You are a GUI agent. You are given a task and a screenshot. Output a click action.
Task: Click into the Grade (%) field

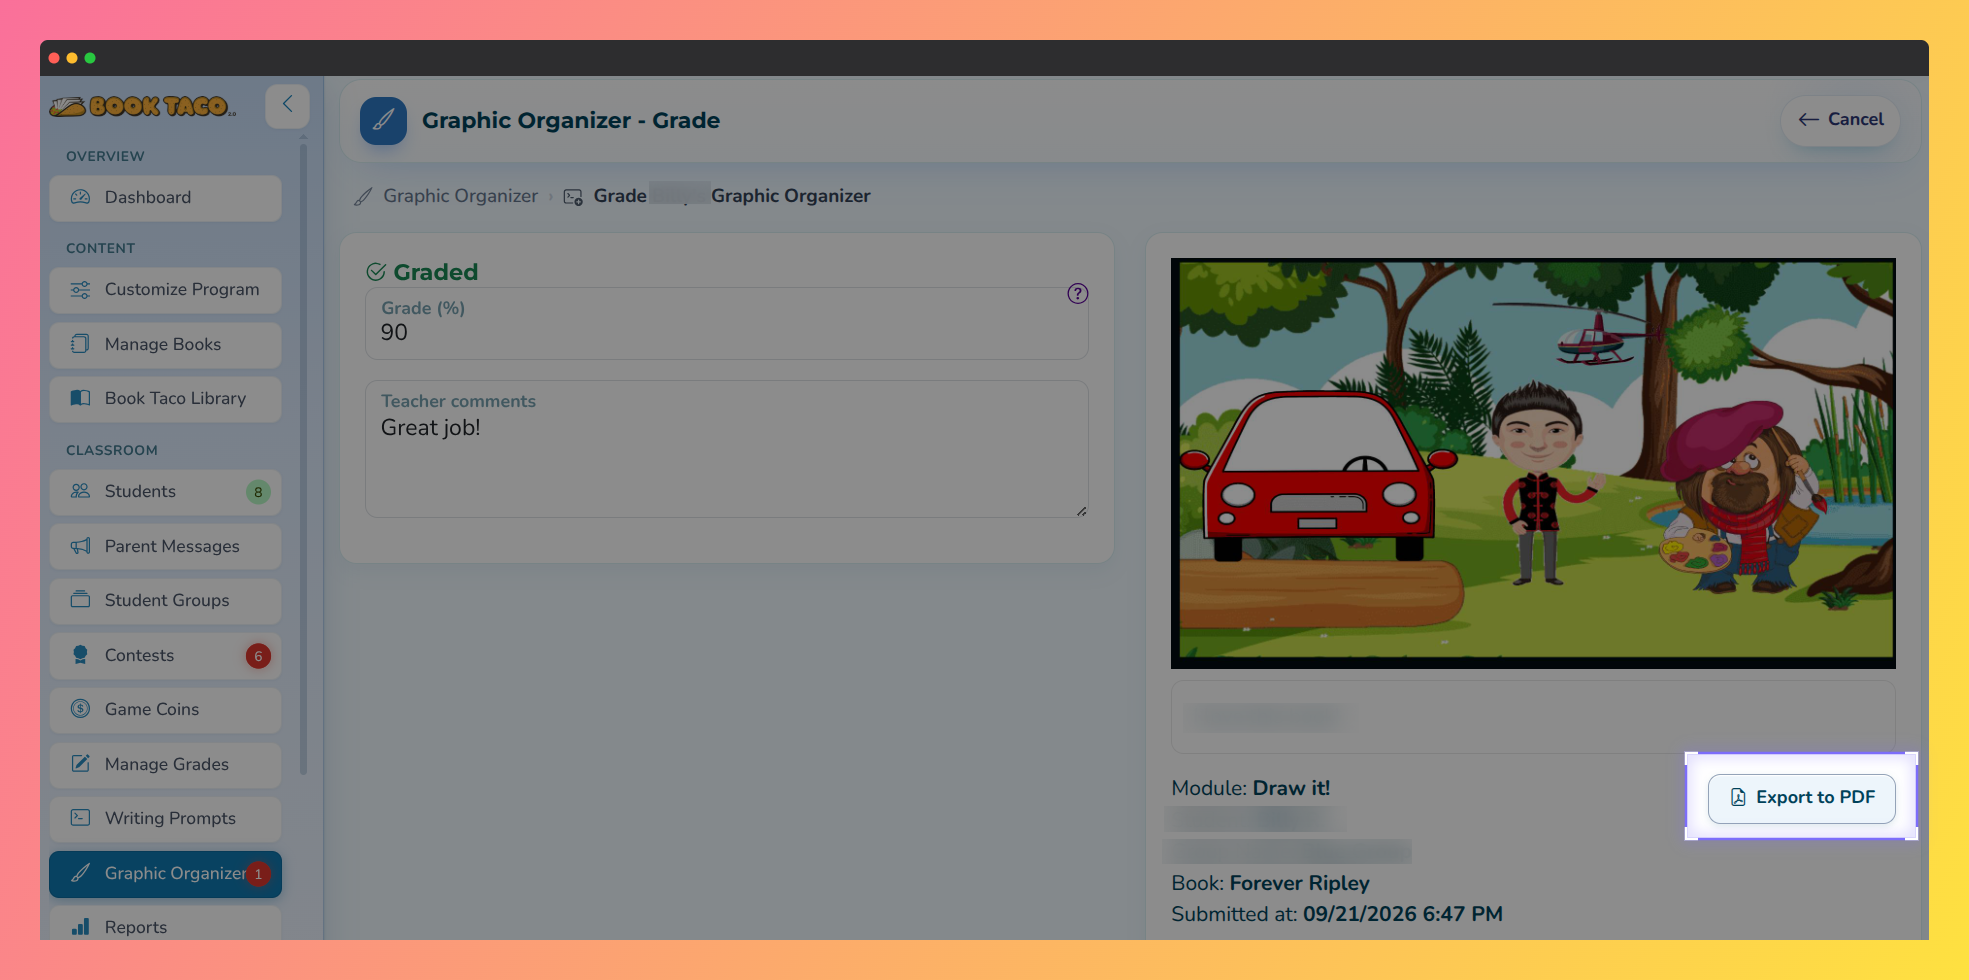pyautogui.click(x=727, y=324)
